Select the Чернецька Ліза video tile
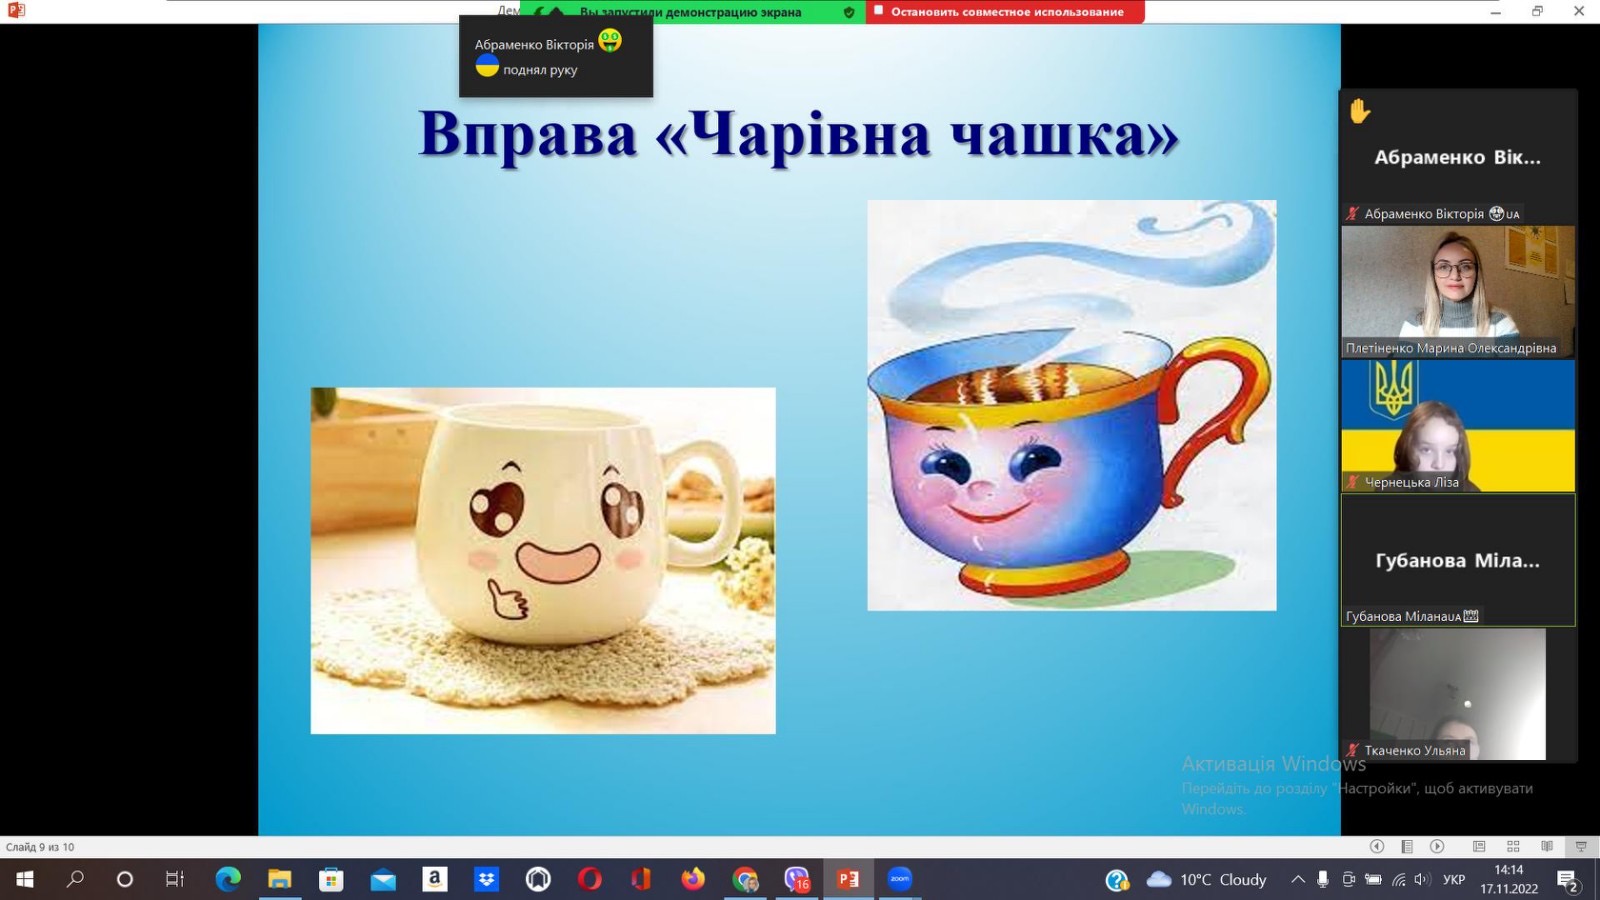Screen dimensions: 1600x900 click(x=1458, y=425)
